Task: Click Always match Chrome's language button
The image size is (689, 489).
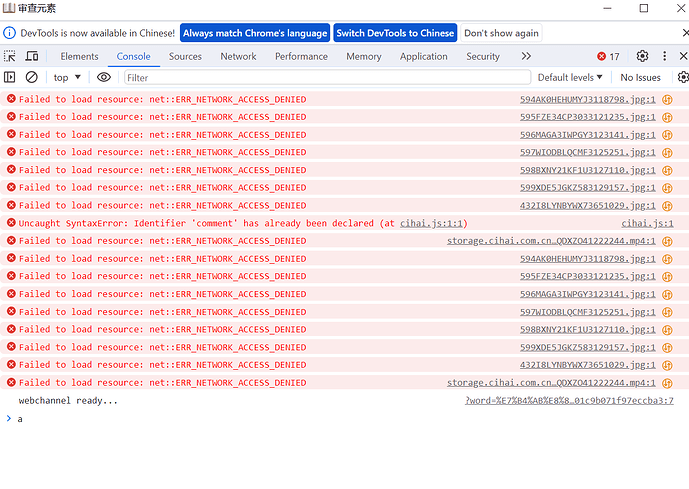Action: click(254, 33)
